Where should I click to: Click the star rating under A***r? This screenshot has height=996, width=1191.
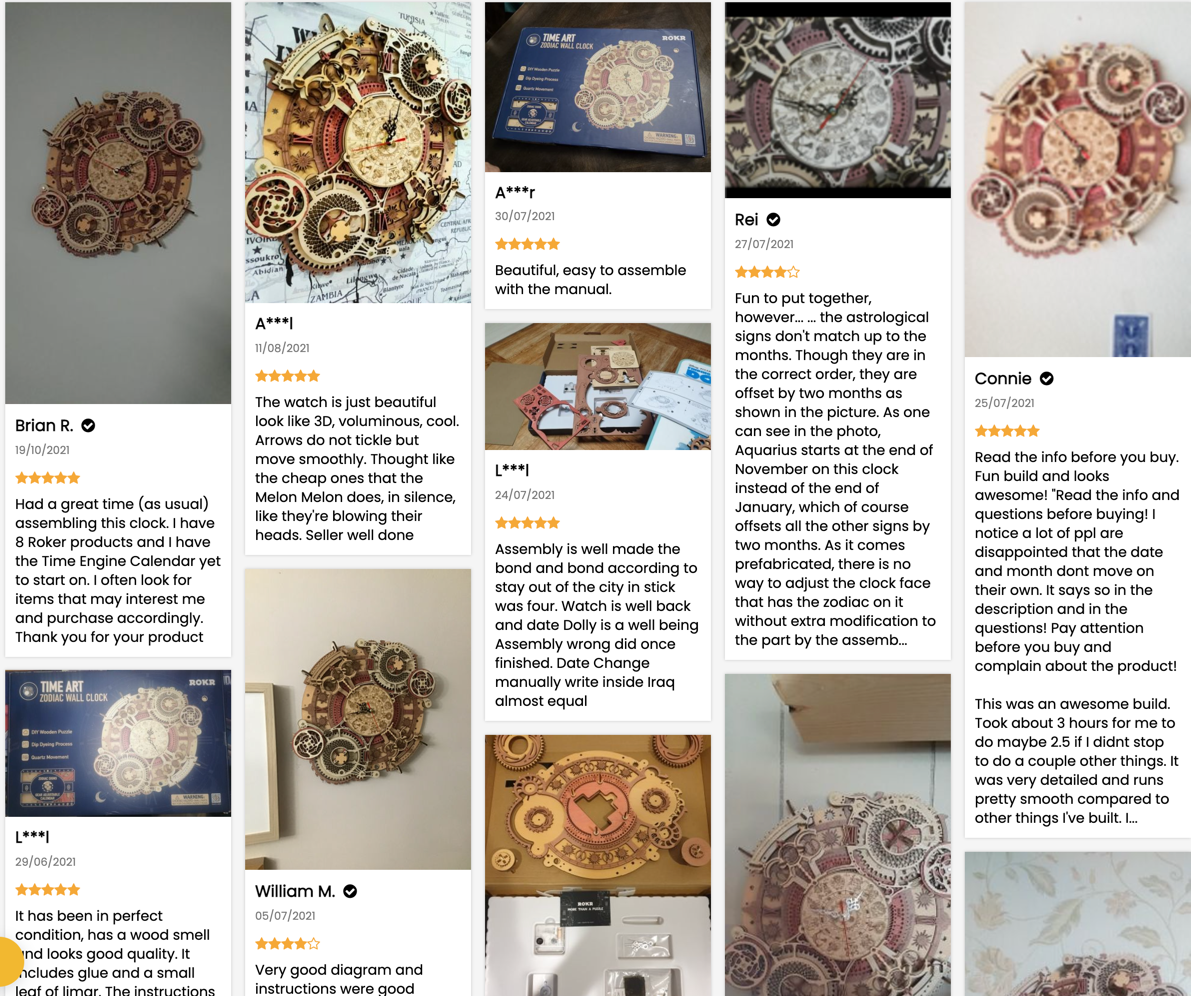tap(527, 244)
